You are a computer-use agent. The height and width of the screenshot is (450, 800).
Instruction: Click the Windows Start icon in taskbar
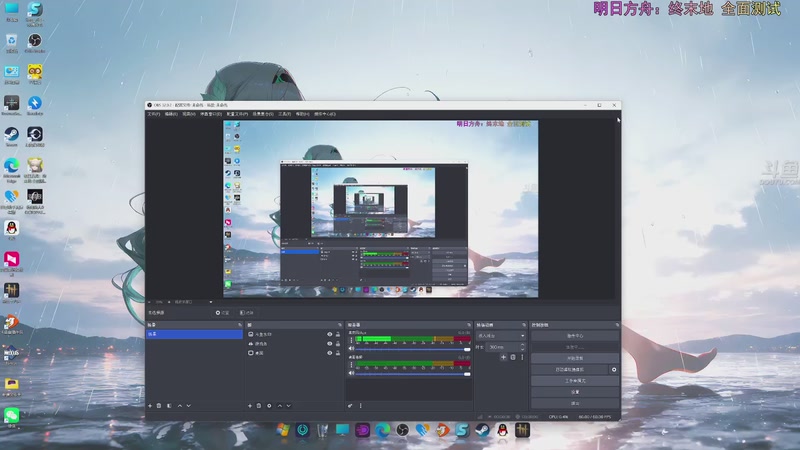[x=283, y=430]
